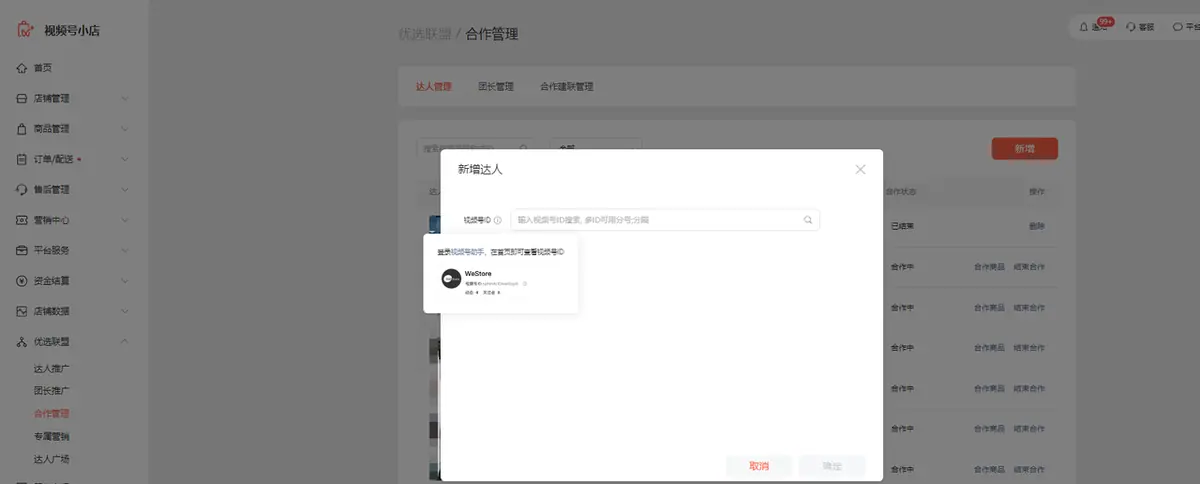
Task: Switch to the 团长管理 tab
Action: pos(496,87)
